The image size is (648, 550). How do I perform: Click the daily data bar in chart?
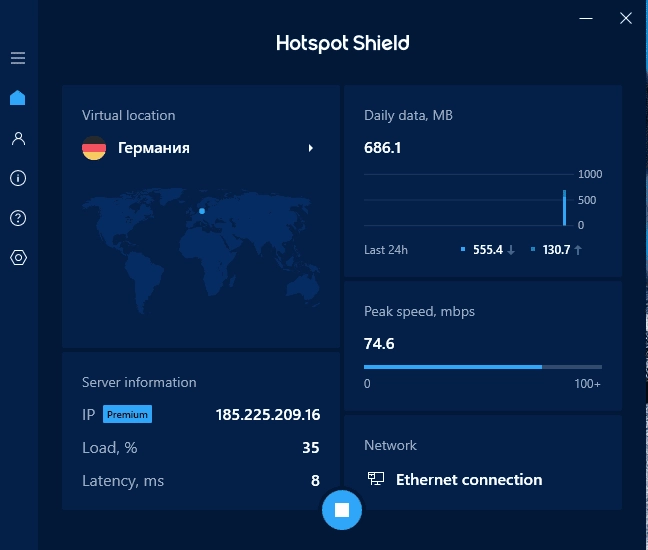pos(565,208)
